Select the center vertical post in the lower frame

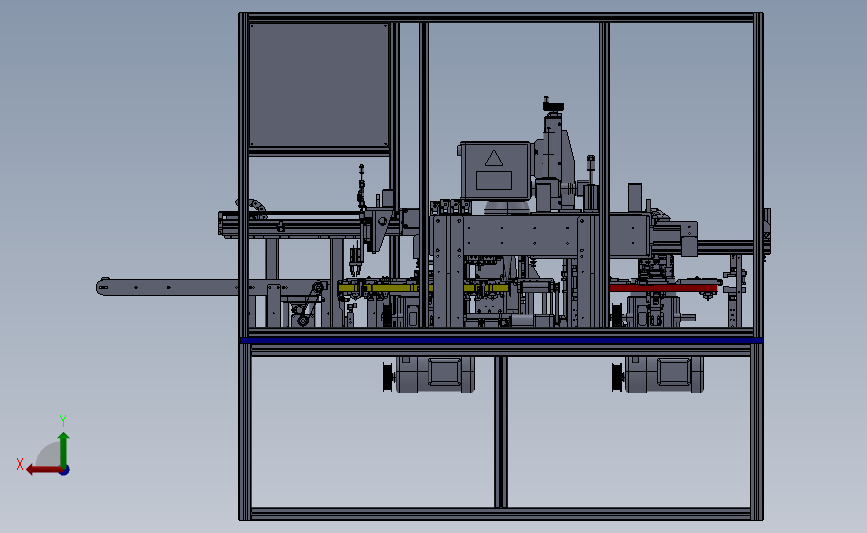(x=501, y=432)
